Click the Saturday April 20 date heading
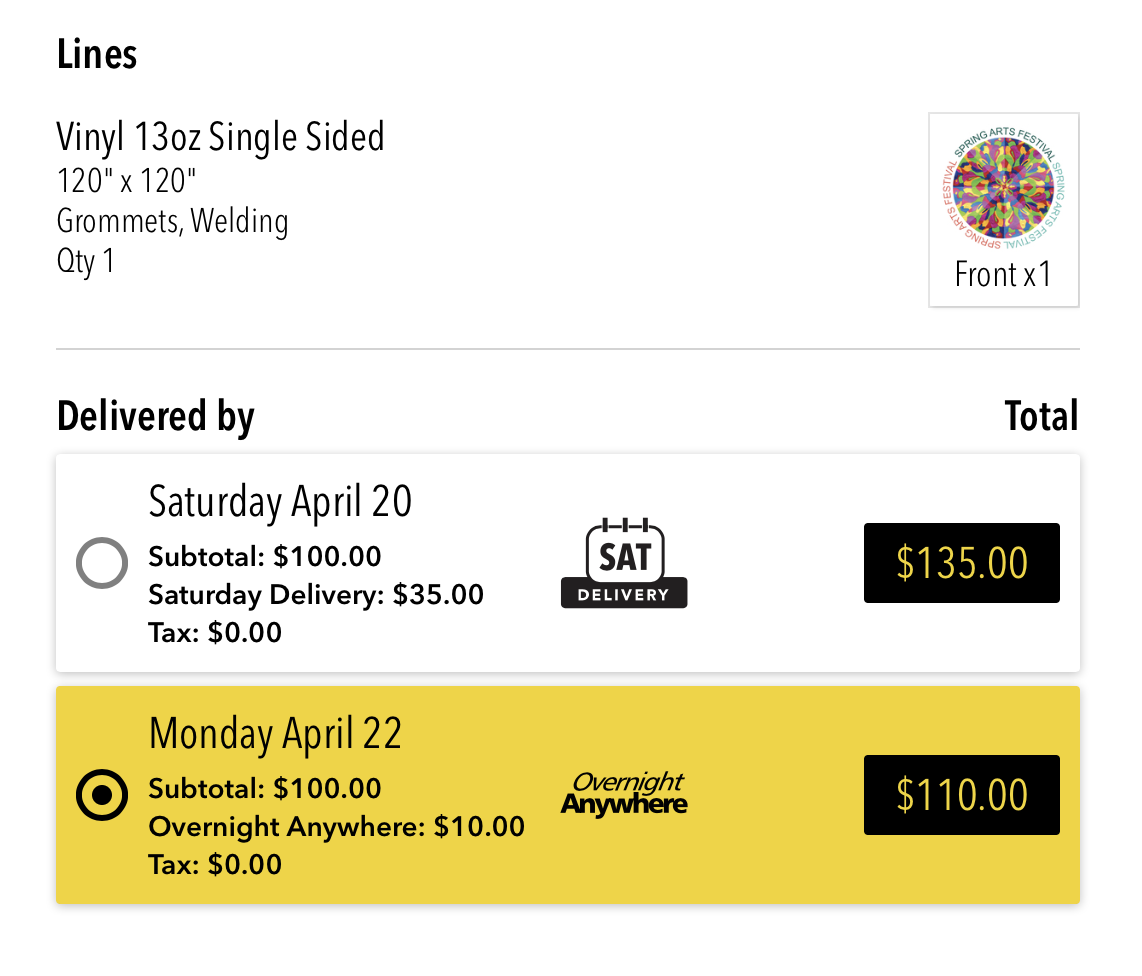The width and height of the screenshot is (1142, 976). pyautogui.click(x=280, y=502)
